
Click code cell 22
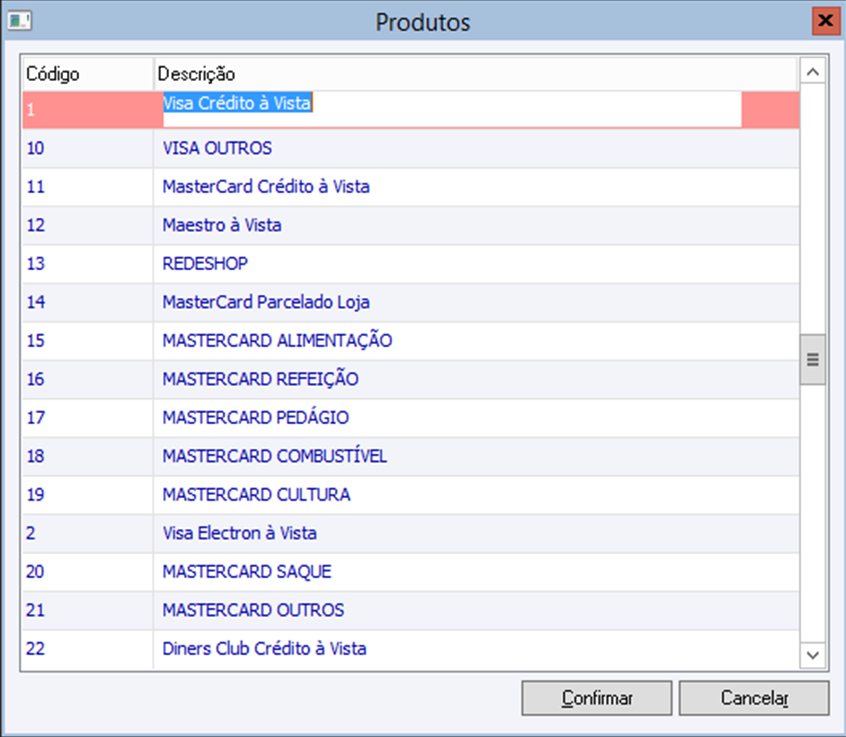(x=88, y=649)
